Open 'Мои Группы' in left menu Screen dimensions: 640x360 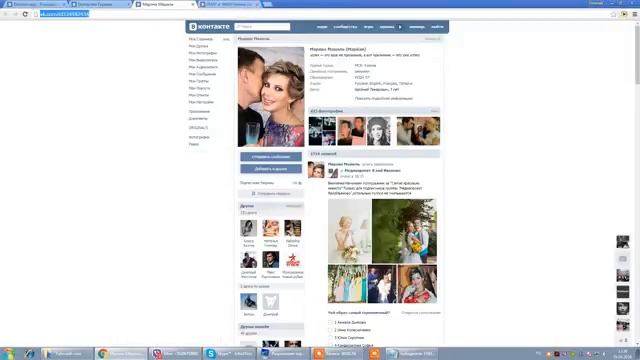pyautogui.click(x=198, y=81)
